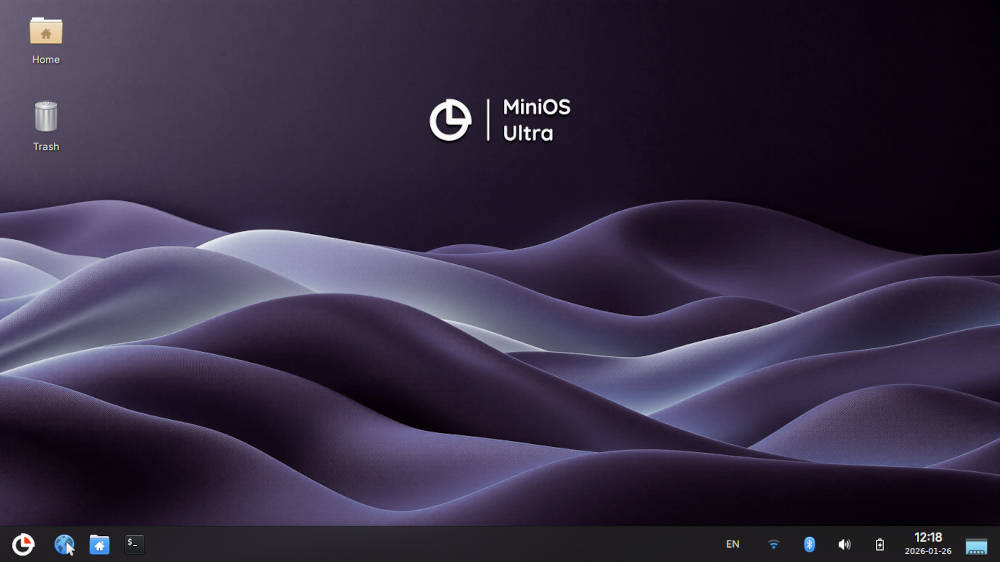1000x562 pixels.
Task: Click the "Home" label under the folder
Action: click(46, 60)
